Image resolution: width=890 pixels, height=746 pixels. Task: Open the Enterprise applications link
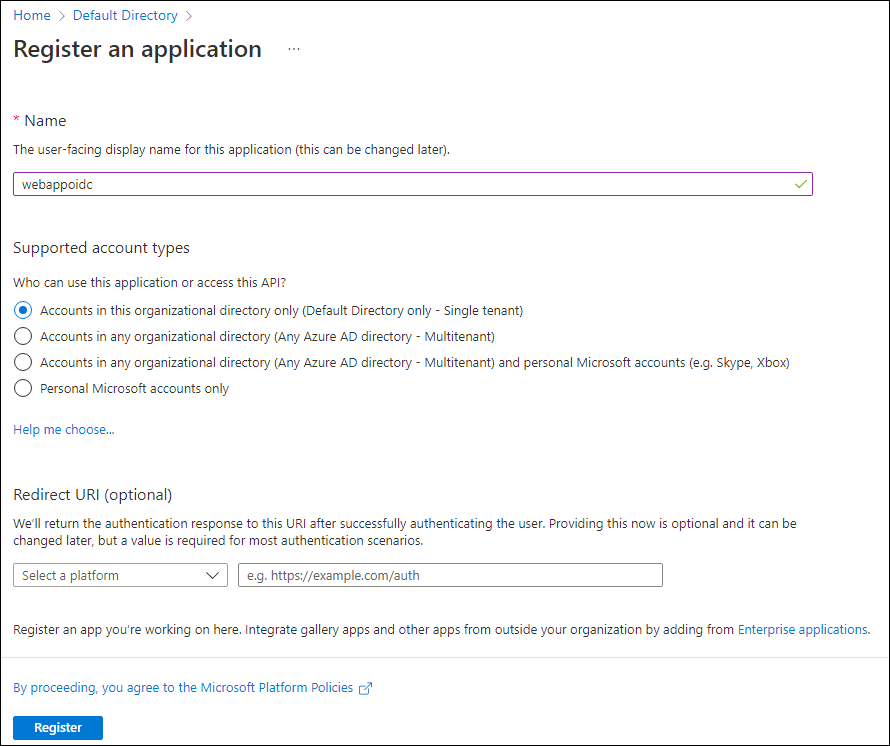(802, 629)
